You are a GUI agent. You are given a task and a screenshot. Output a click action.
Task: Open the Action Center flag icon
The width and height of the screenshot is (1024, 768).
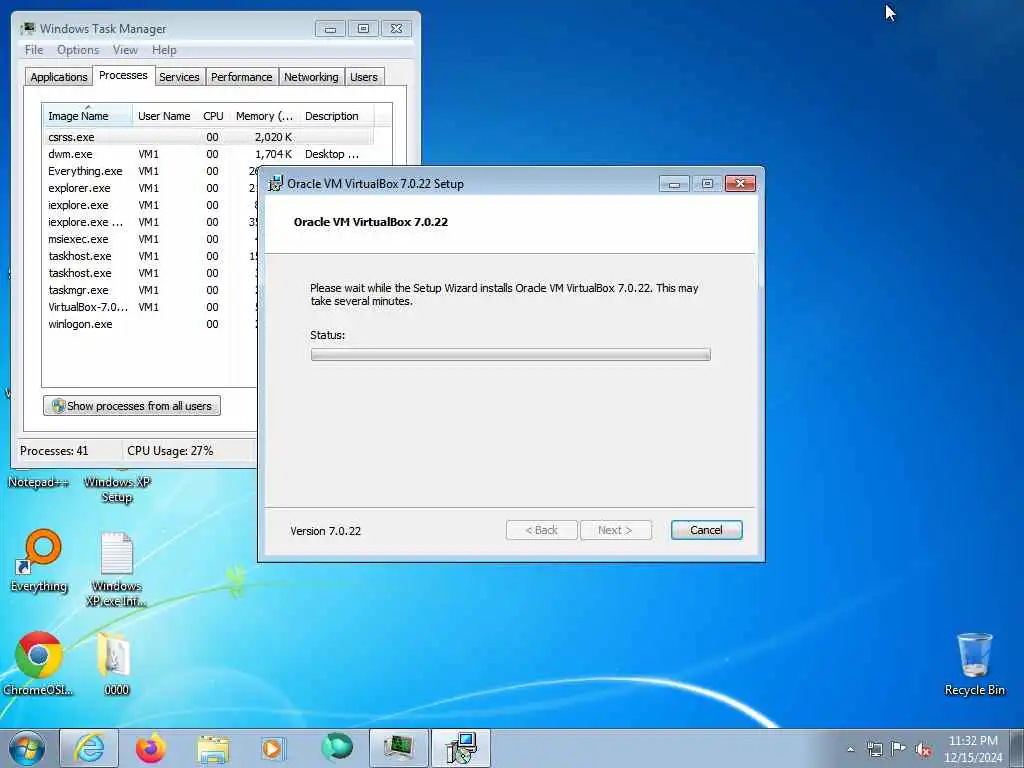pos(899,748)
